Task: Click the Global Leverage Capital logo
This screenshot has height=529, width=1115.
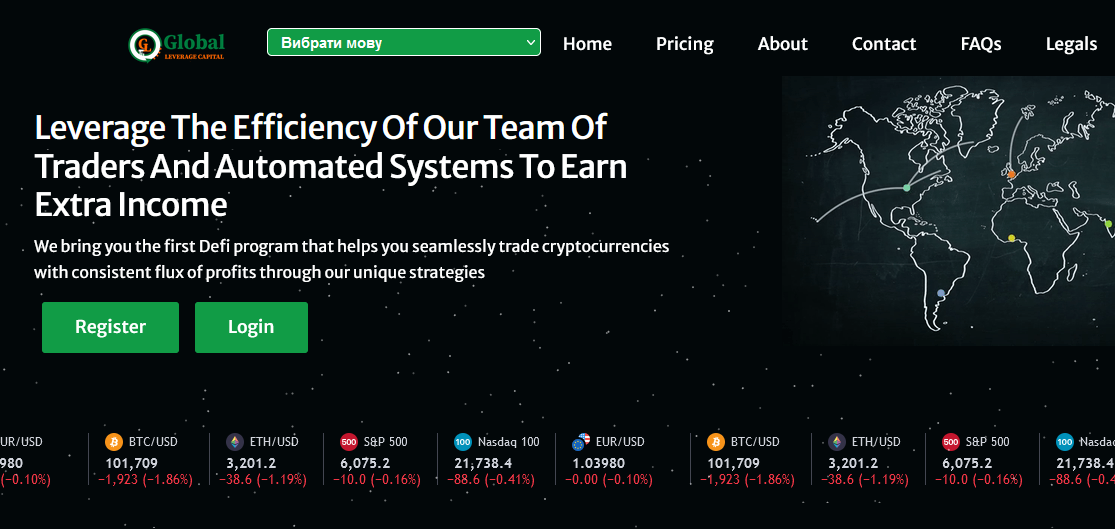Action: pos(177,44)
